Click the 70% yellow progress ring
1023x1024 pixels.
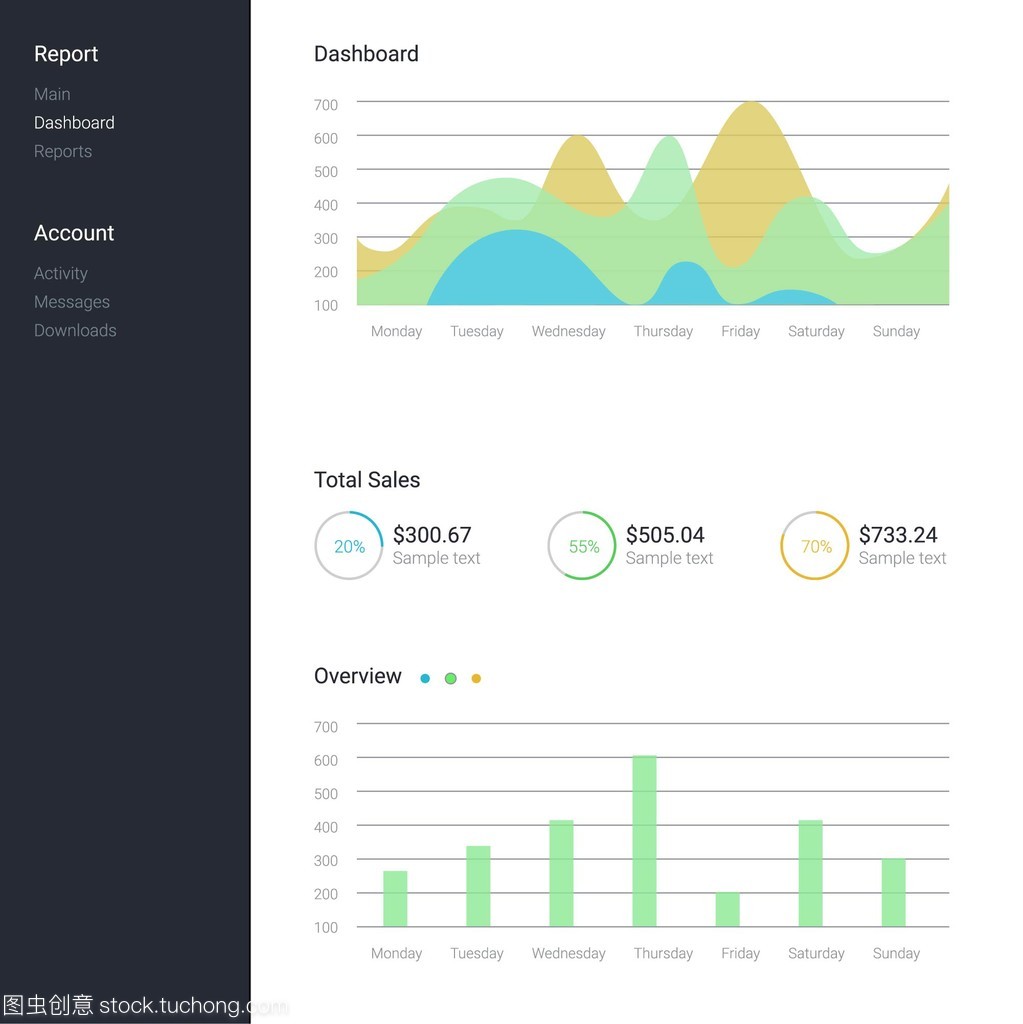click(x=815, y=546)
